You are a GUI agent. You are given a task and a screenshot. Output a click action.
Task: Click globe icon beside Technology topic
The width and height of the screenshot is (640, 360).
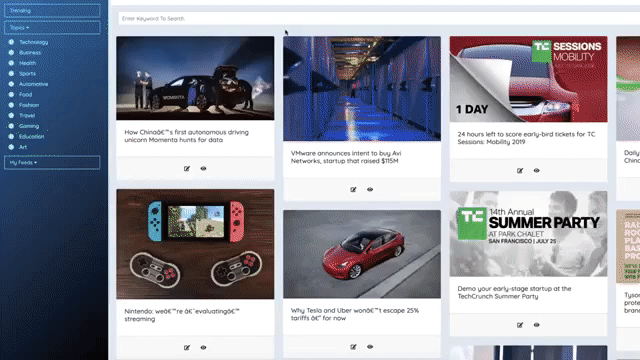(x=11, y=42)
